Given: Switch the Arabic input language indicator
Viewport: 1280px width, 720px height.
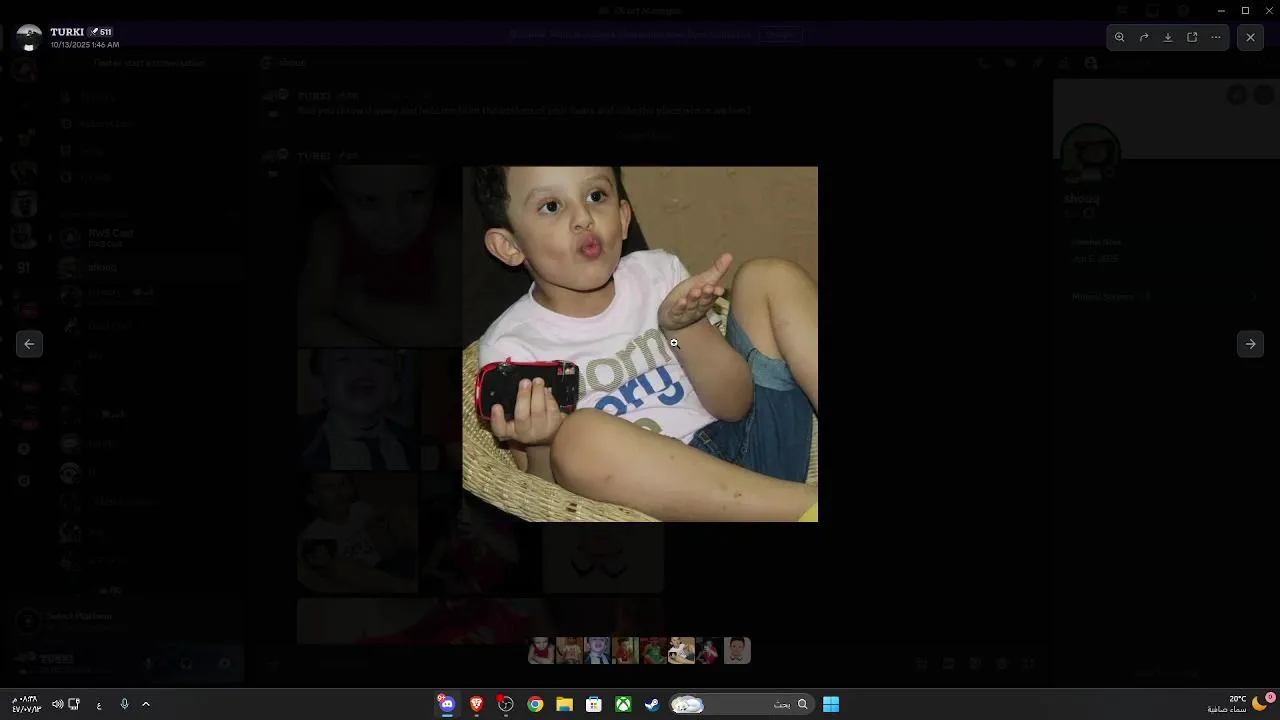Looking at the screenshot, I should click(99, 705).
